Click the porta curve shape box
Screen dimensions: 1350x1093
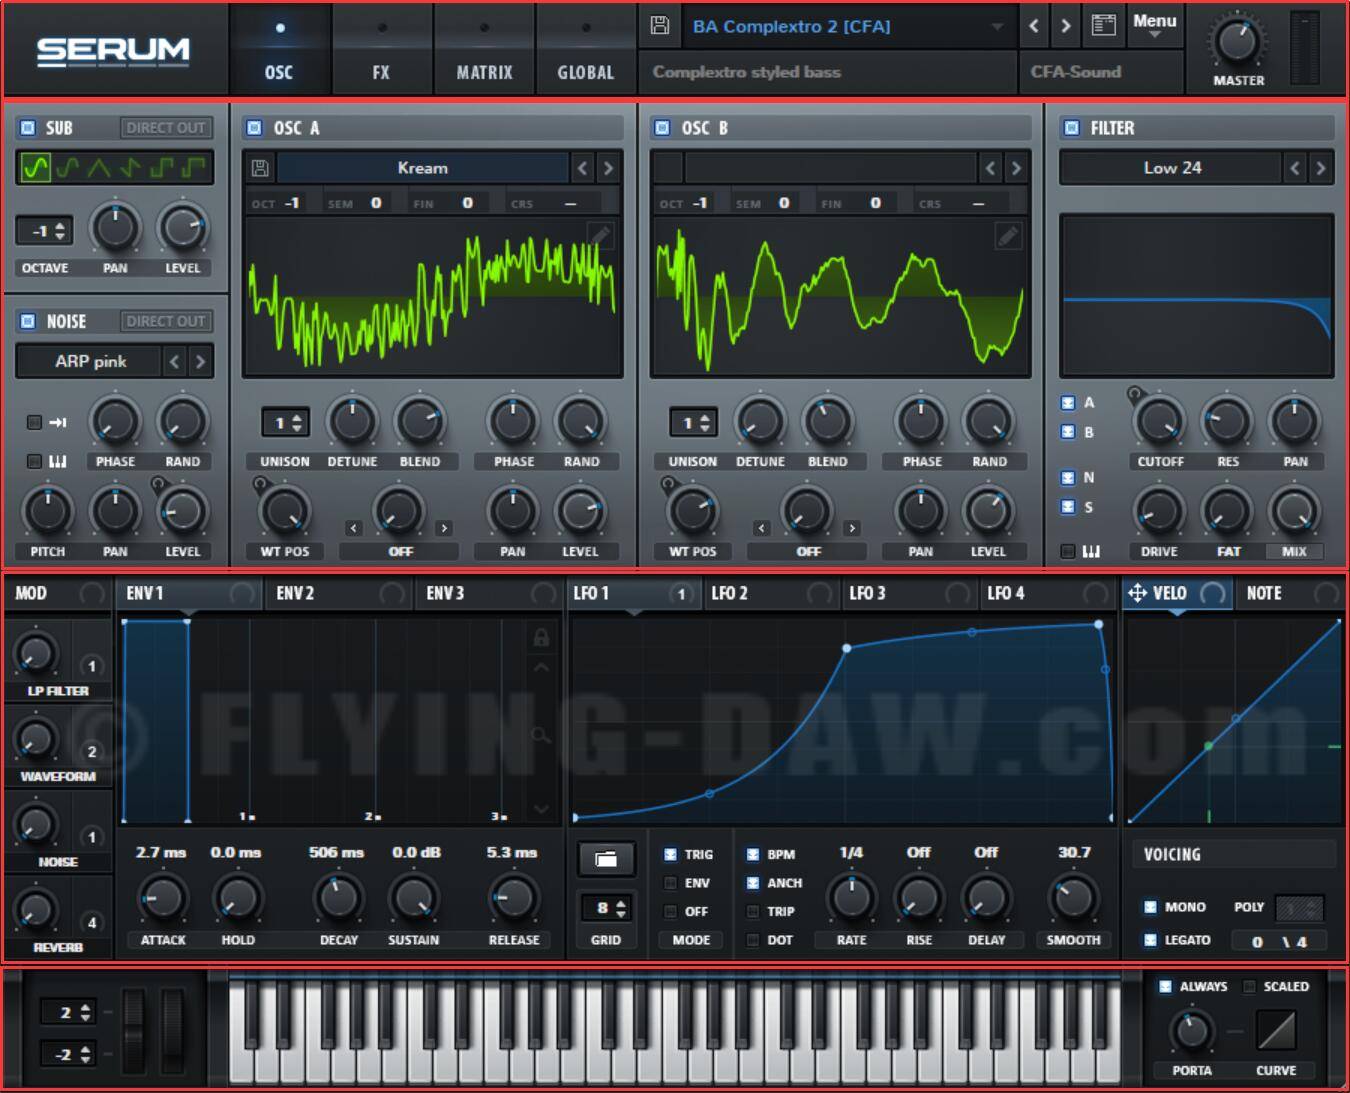(x=1276, y=1030)
